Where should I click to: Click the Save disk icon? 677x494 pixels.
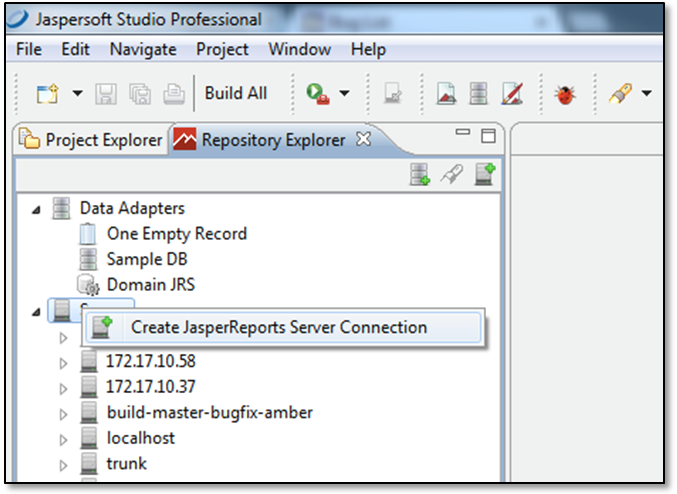coord(106,94)
